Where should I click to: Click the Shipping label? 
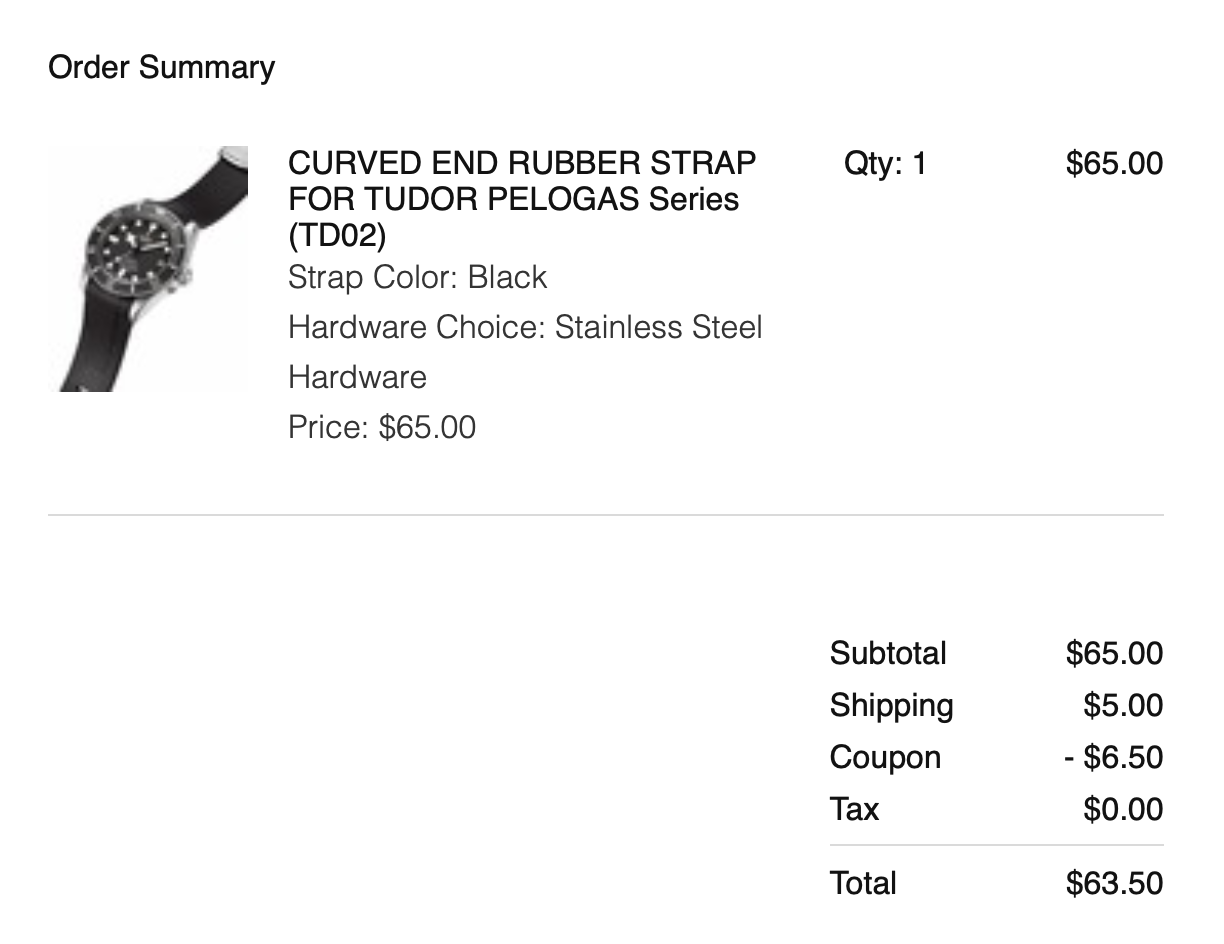(x=891, y=705)
